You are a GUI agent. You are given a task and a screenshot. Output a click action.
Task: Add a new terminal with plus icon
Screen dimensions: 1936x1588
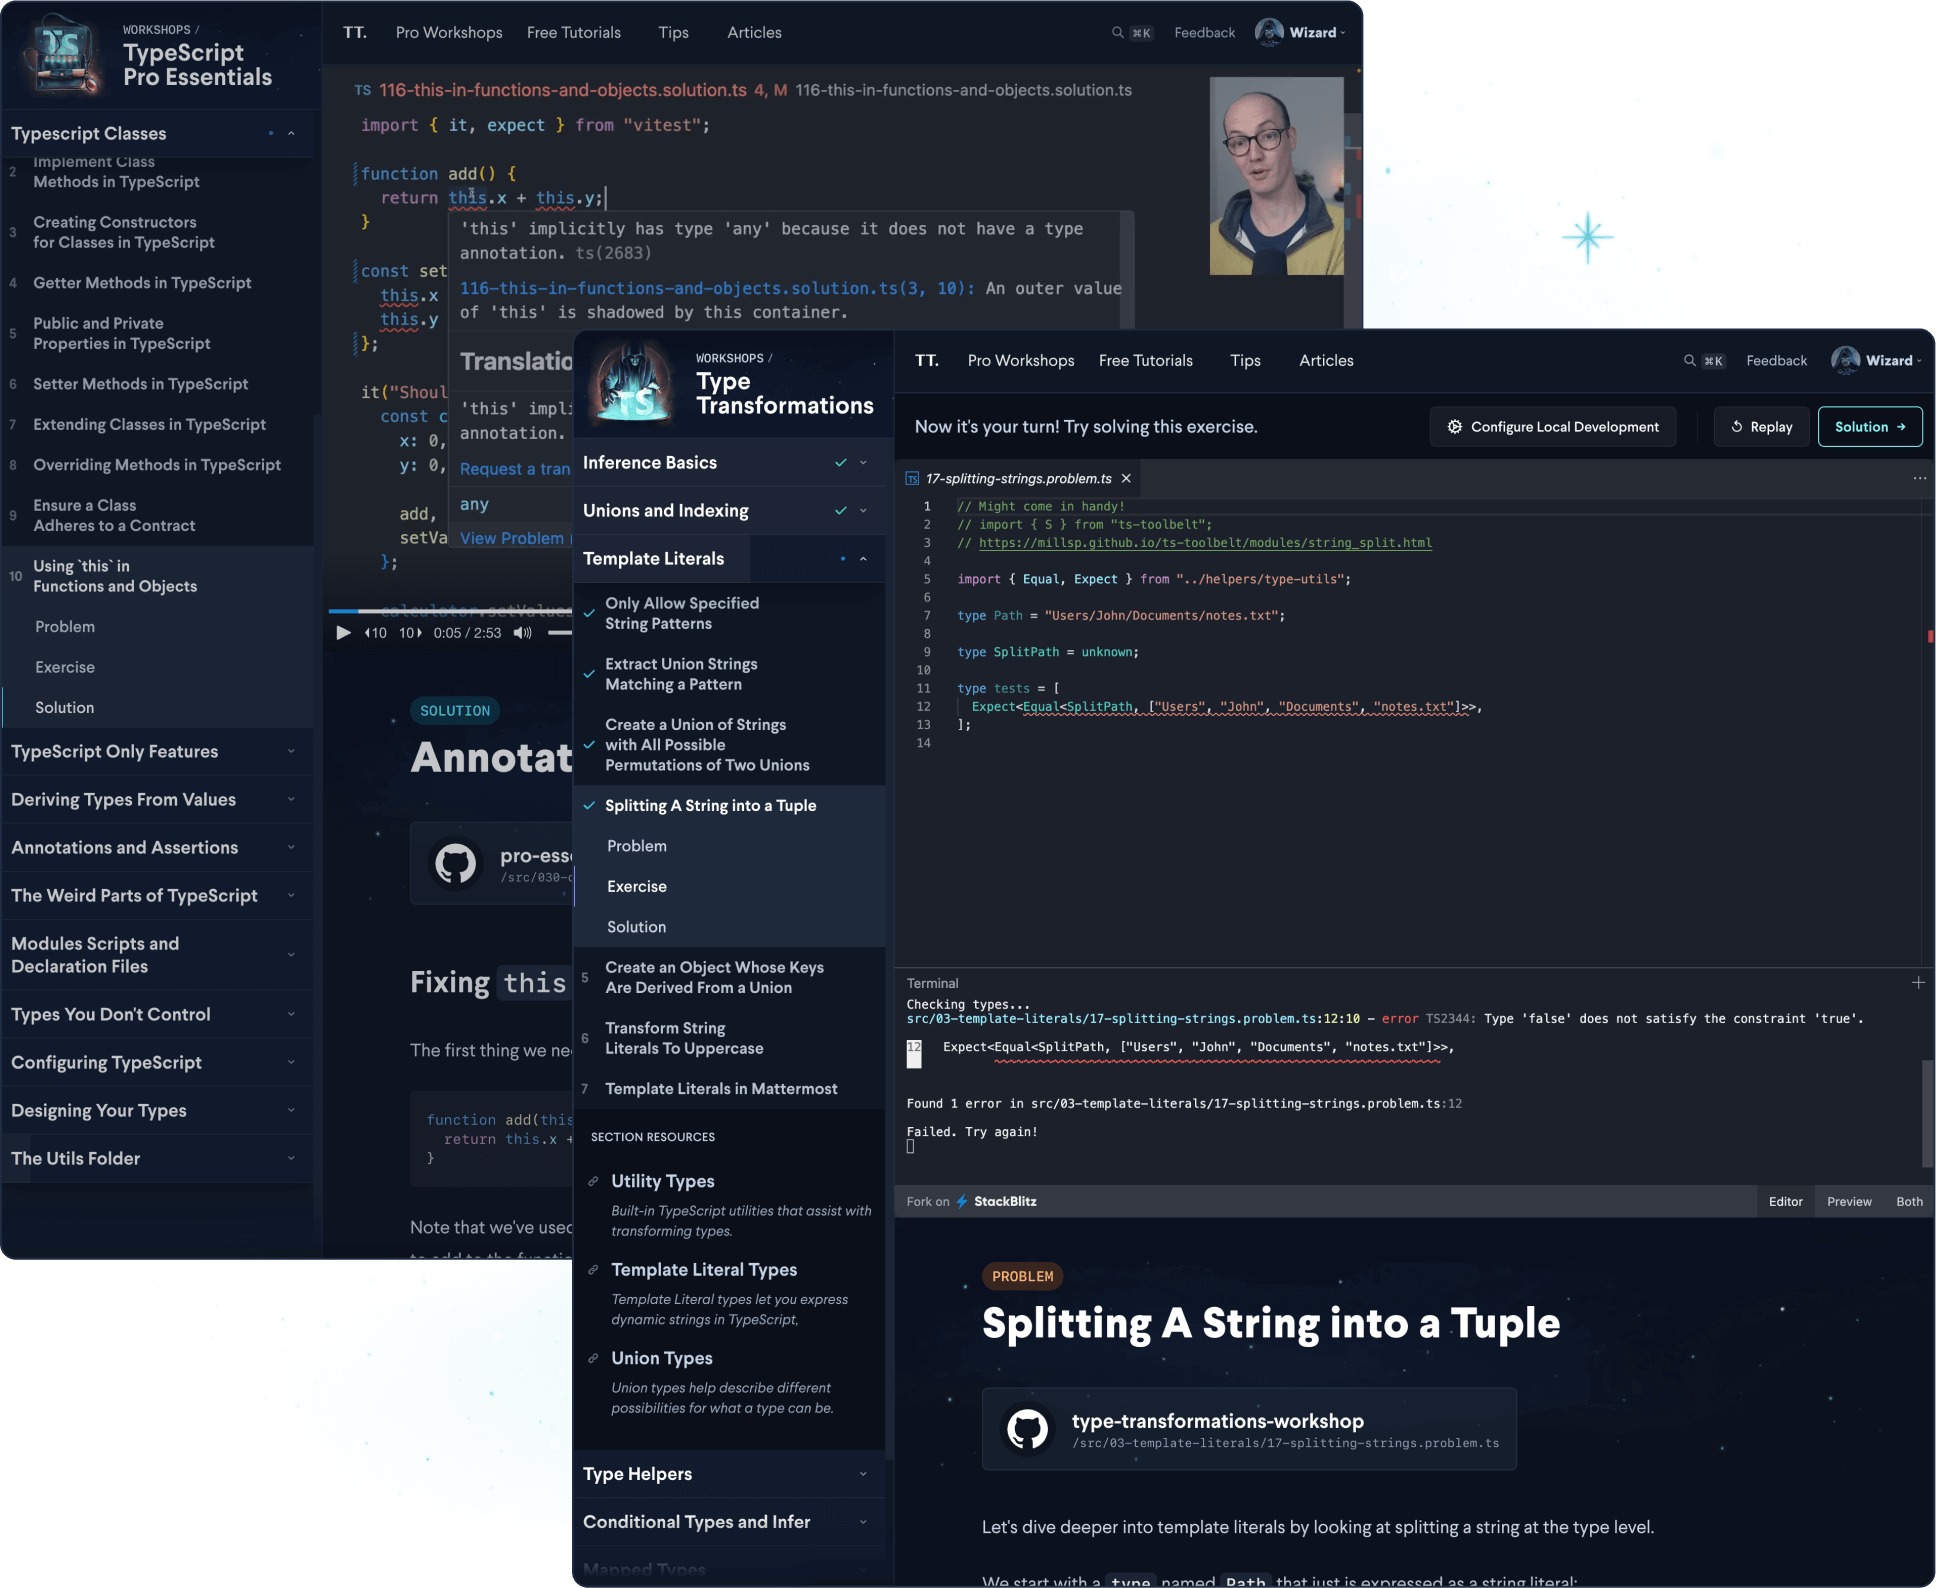coord(1918,983)
